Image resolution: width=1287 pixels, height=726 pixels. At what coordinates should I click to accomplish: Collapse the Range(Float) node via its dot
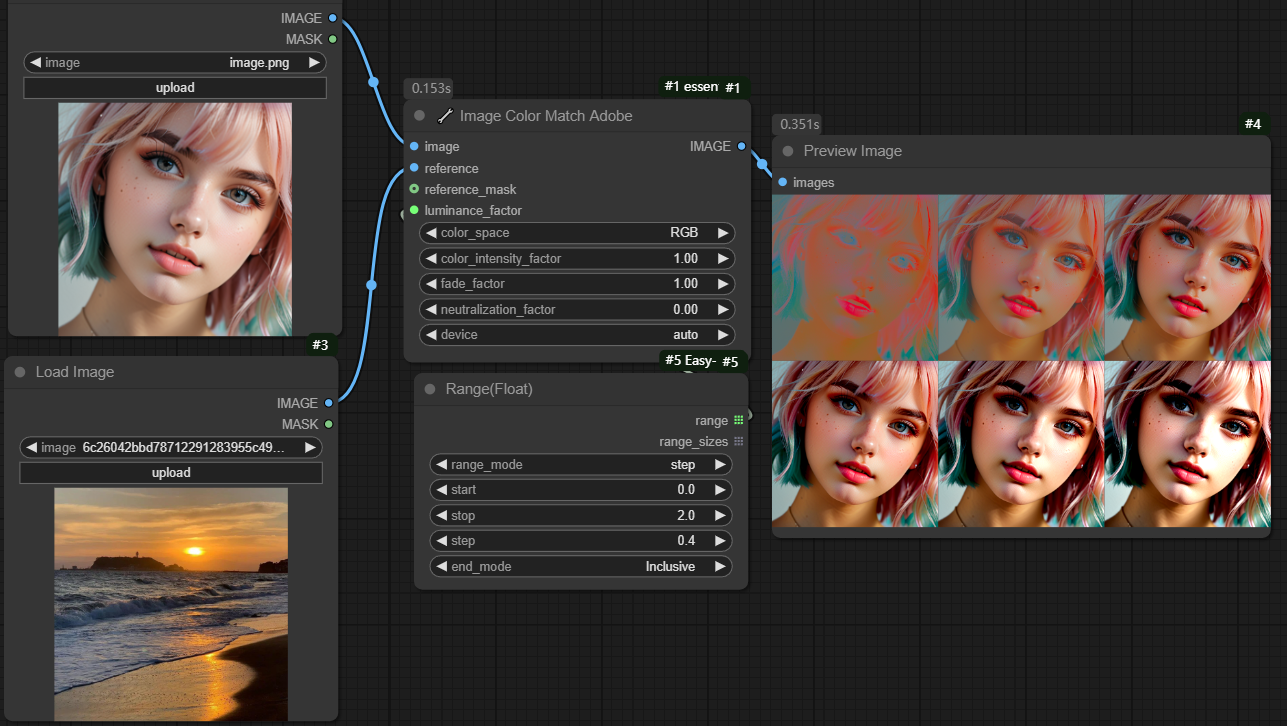(430, 389)
